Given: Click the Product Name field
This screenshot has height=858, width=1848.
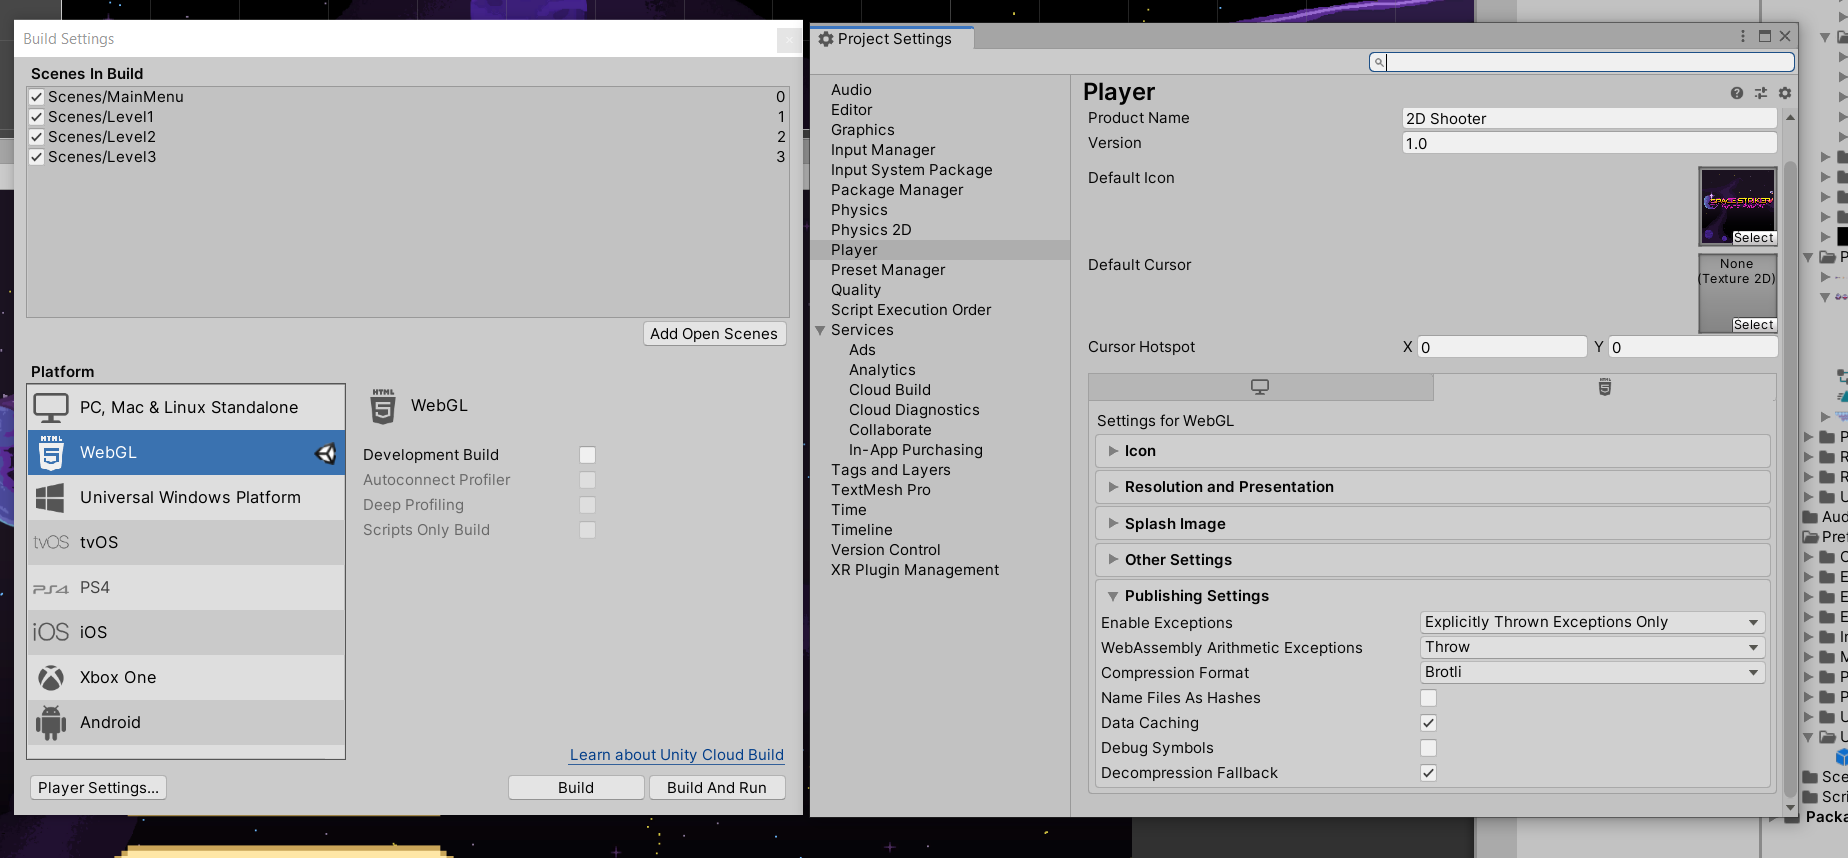Looking at the screenshot, I should coord(1589,118).
